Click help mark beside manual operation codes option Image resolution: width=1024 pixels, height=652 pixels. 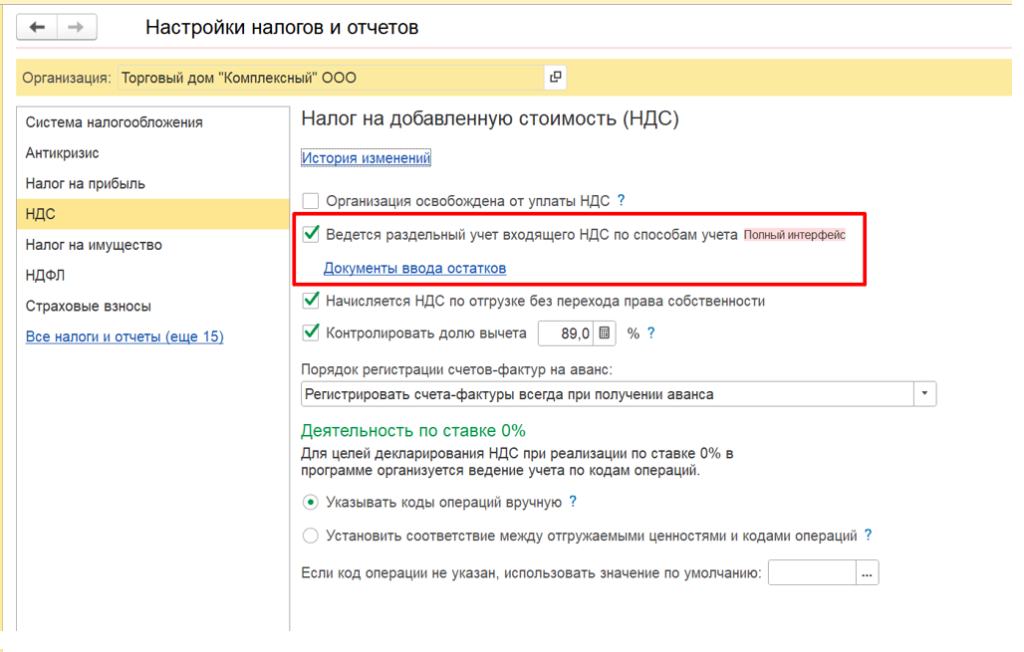(x=573, y=502)
